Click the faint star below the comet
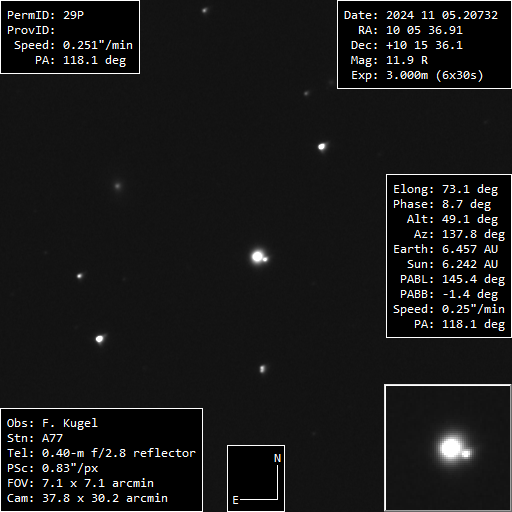The image size is (512, 512). click(262, 369)
